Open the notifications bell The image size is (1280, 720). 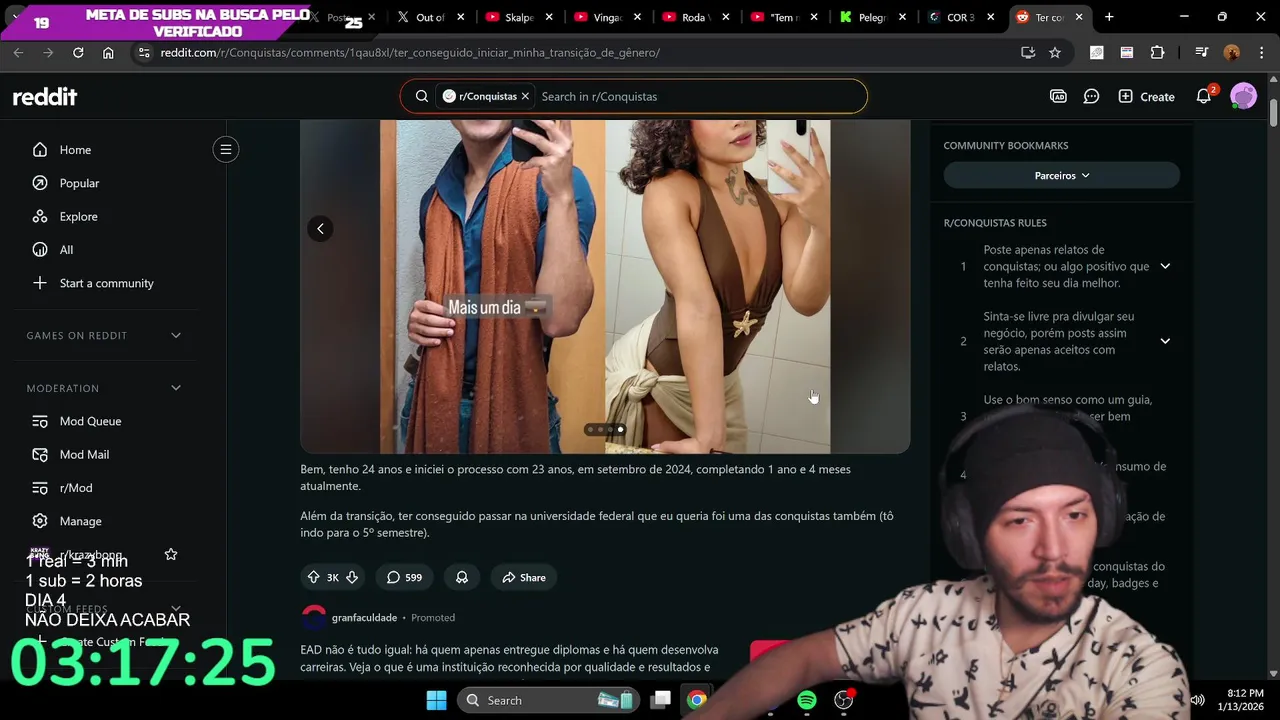[x=1204, y=96]
